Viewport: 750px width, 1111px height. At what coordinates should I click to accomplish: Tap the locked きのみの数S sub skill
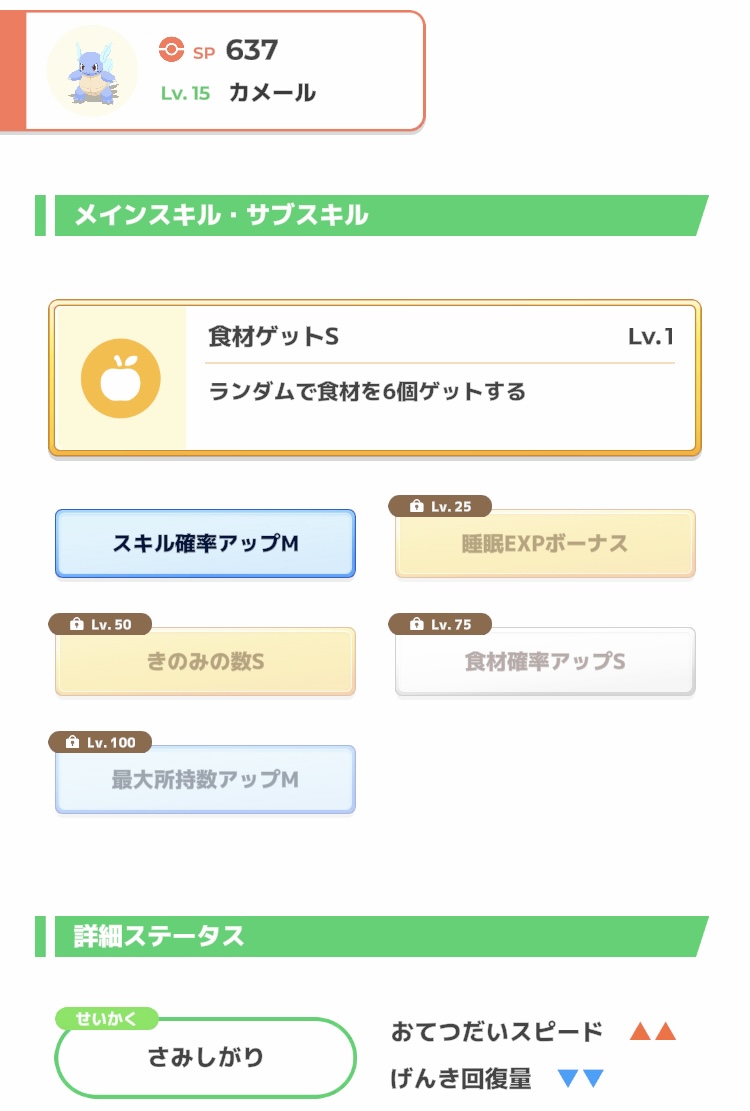tap(205, 661)
